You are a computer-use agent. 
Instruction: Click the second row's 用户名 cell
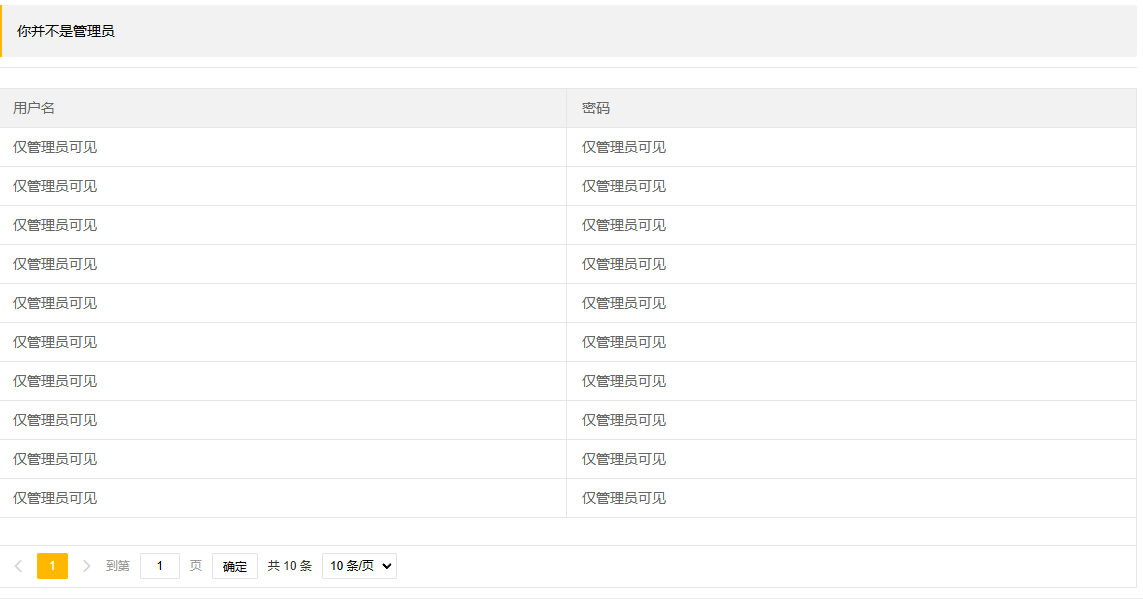[55, 186]
